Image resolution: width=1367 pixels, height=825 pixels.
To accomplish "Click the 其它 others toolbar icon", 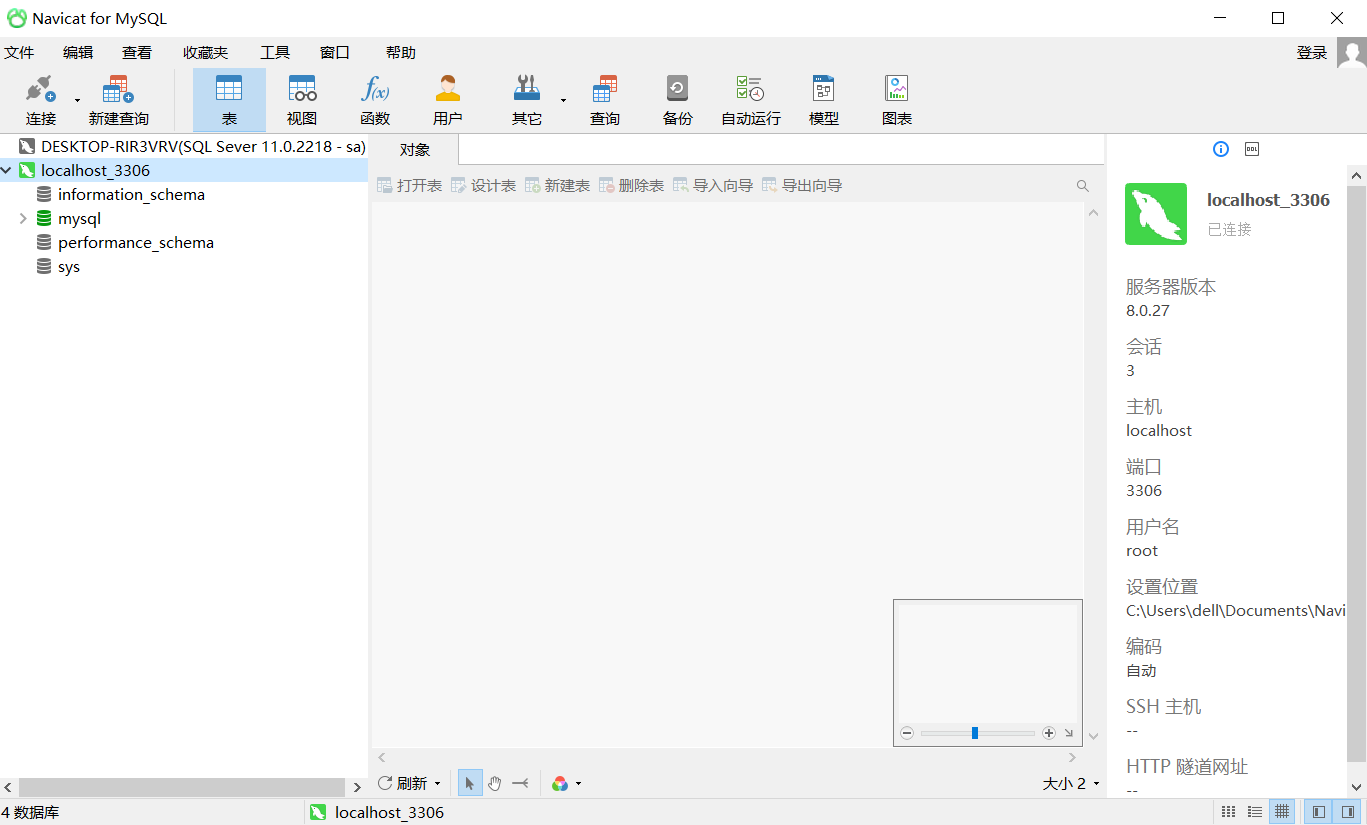I will (527, 100).
